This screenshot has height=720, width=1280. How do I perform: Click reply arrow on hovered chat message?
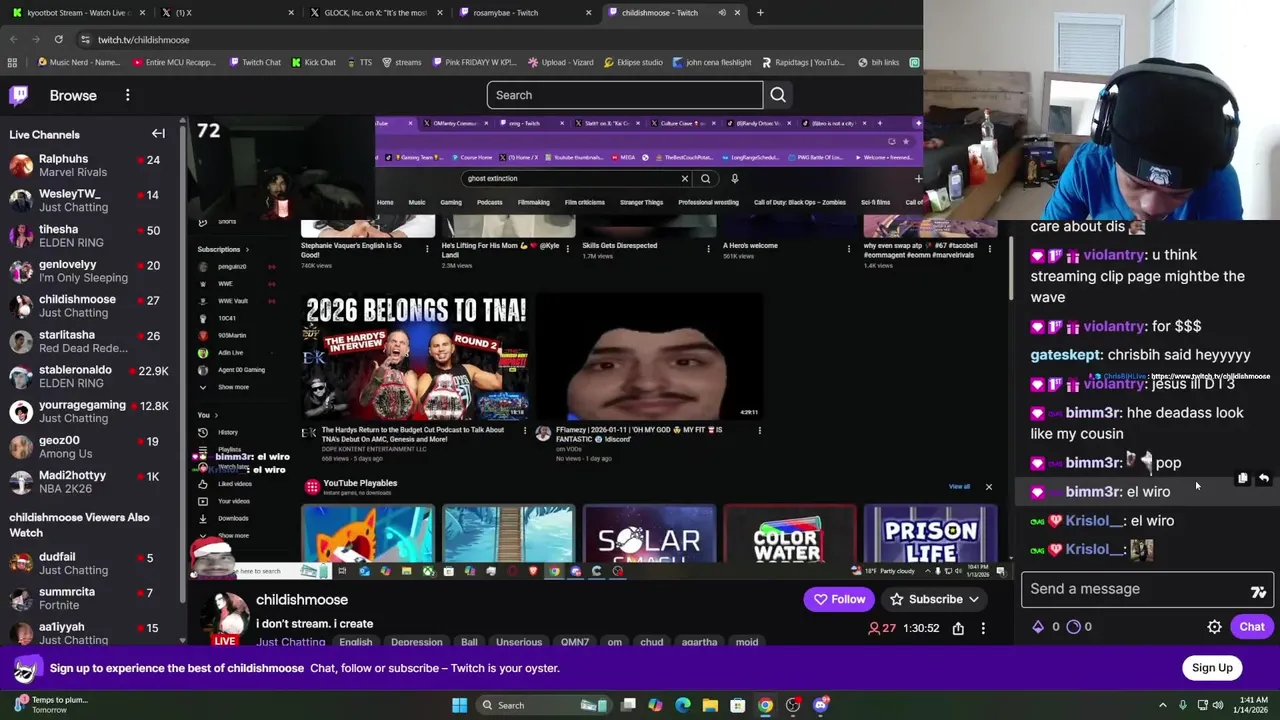1264,479
